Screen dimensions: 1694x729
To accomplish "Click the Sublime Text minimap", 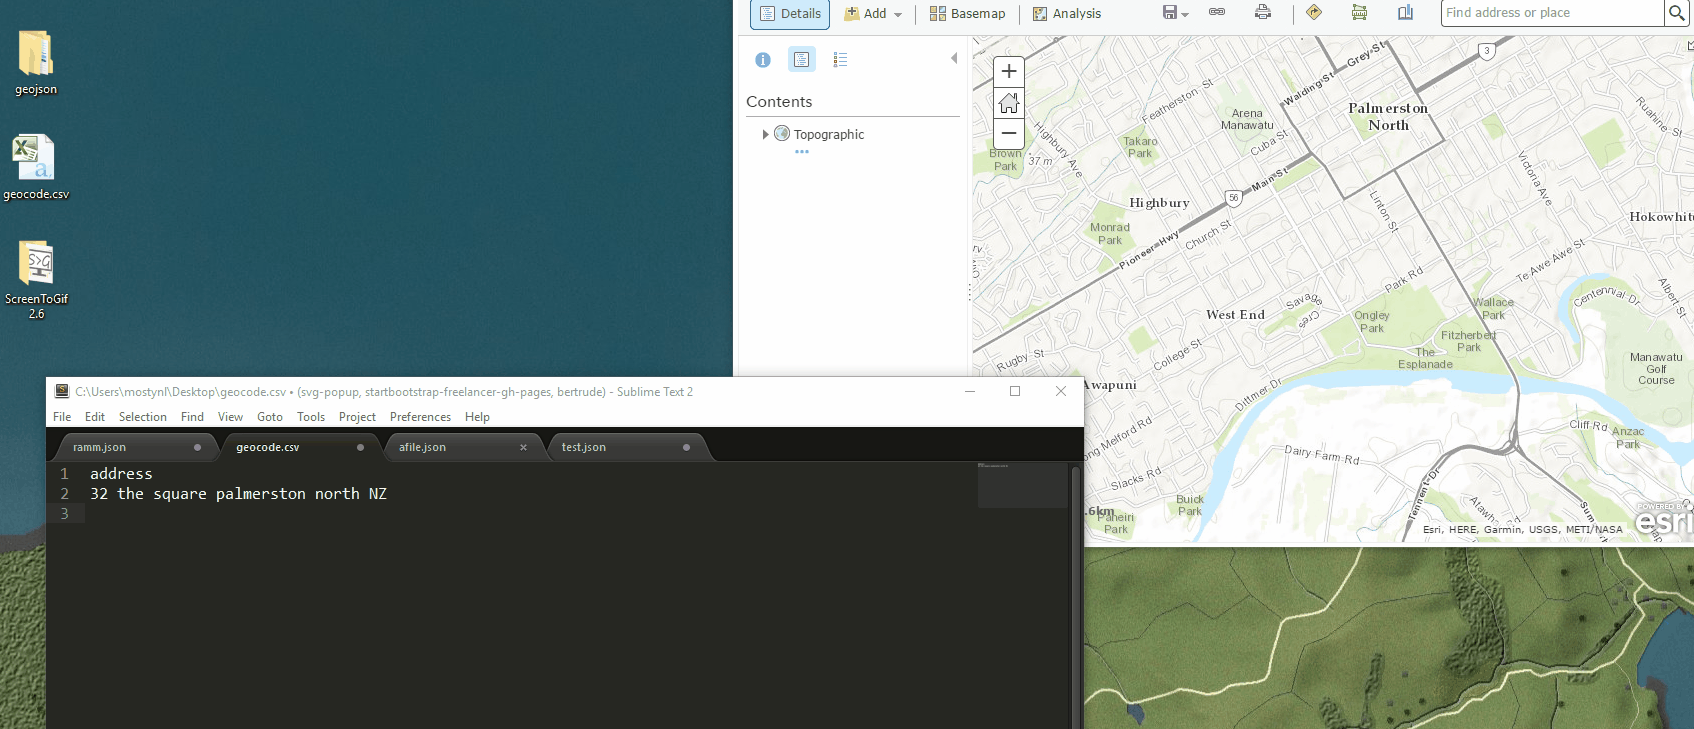I will [1022, 484].
